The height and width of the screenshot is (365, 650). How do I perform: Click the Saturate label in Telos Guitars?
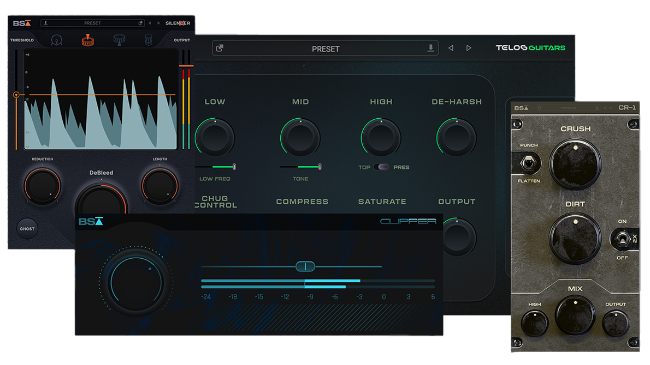382,202
